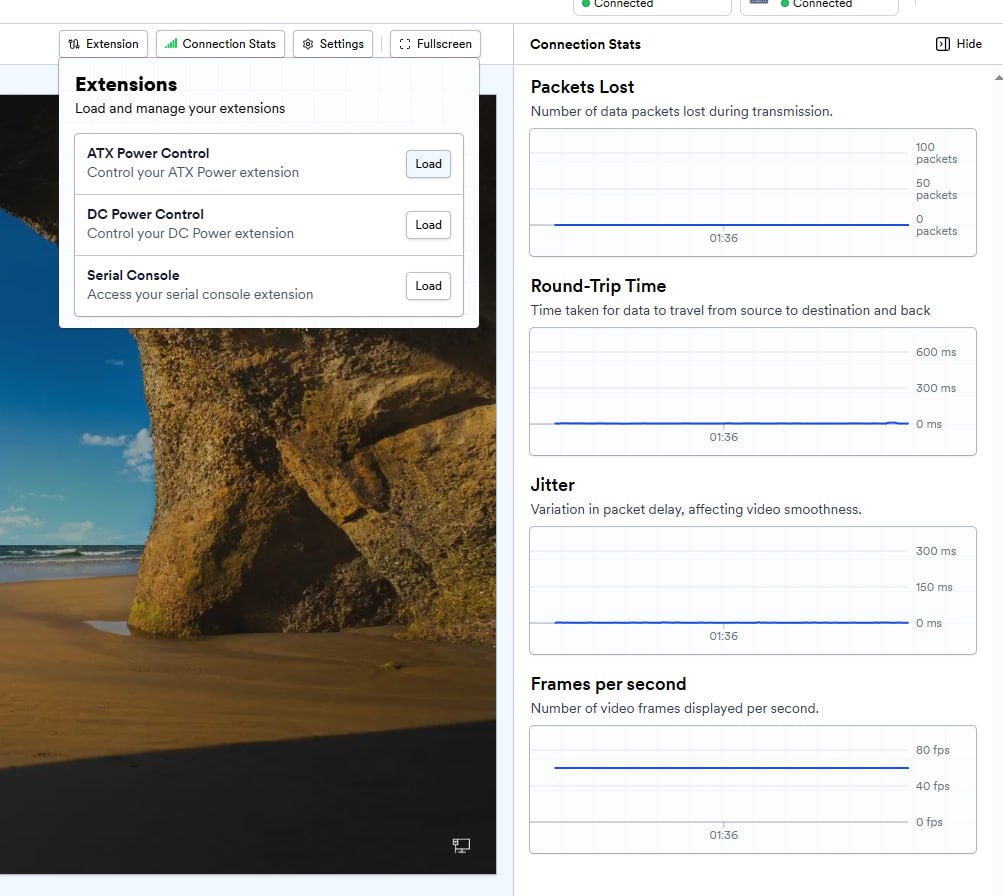
Task: Click the Extension toolbar button
Action: coord(104,44)
